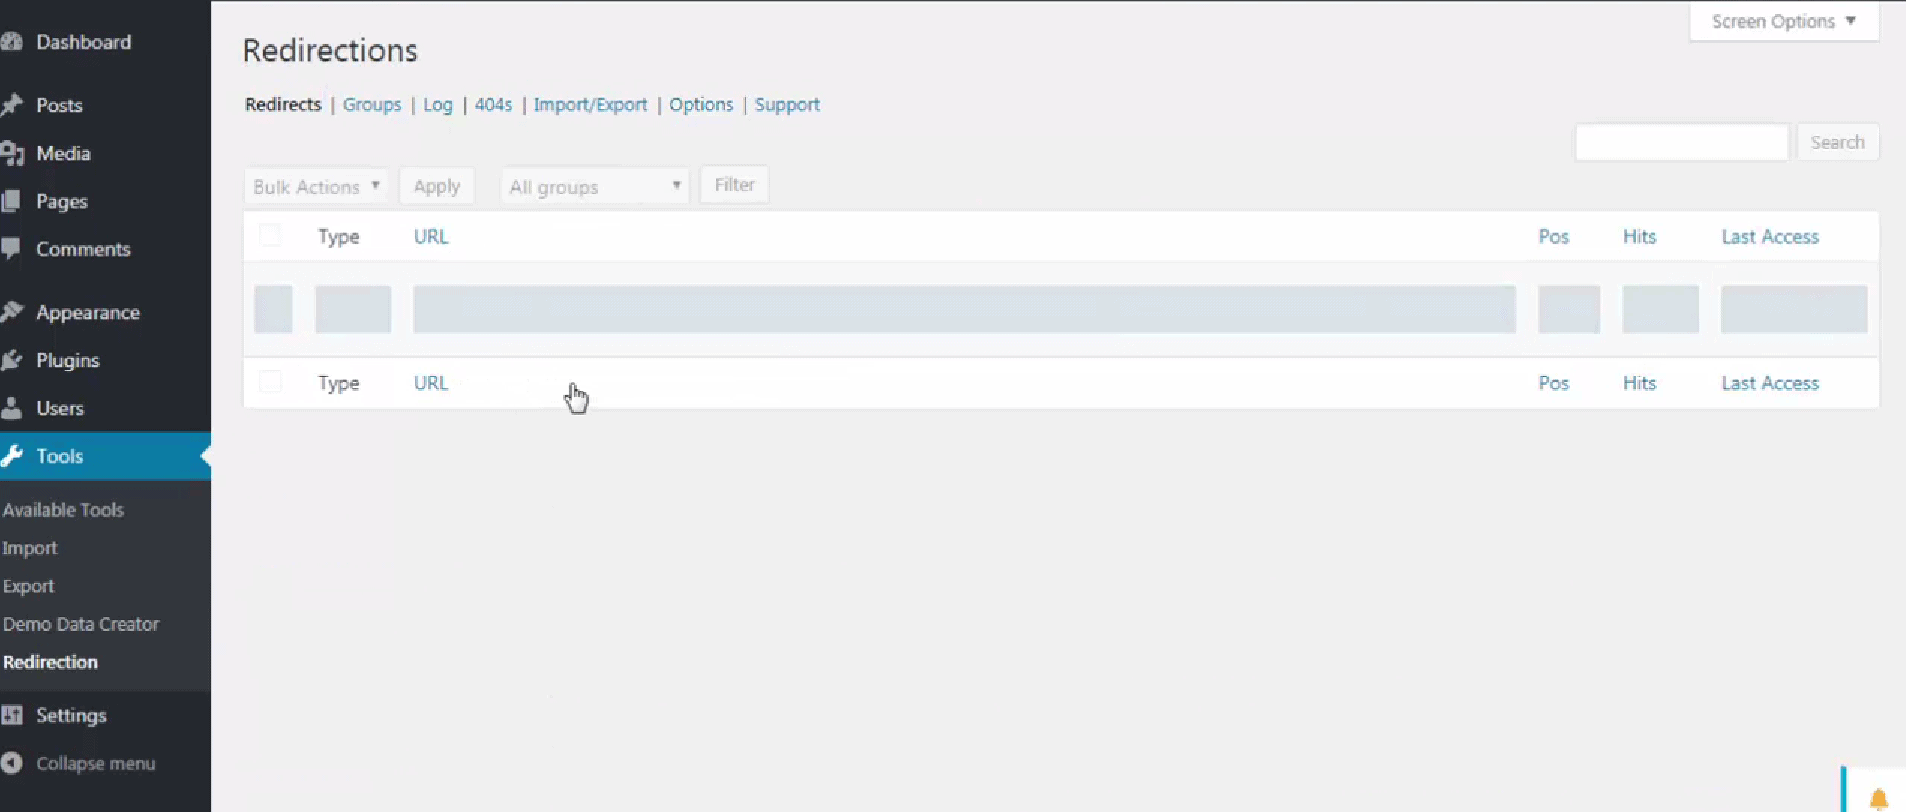This screenshot has height=812, width=1906.
Task: Click the Media library icon
Action: click(x=11, y=153)
